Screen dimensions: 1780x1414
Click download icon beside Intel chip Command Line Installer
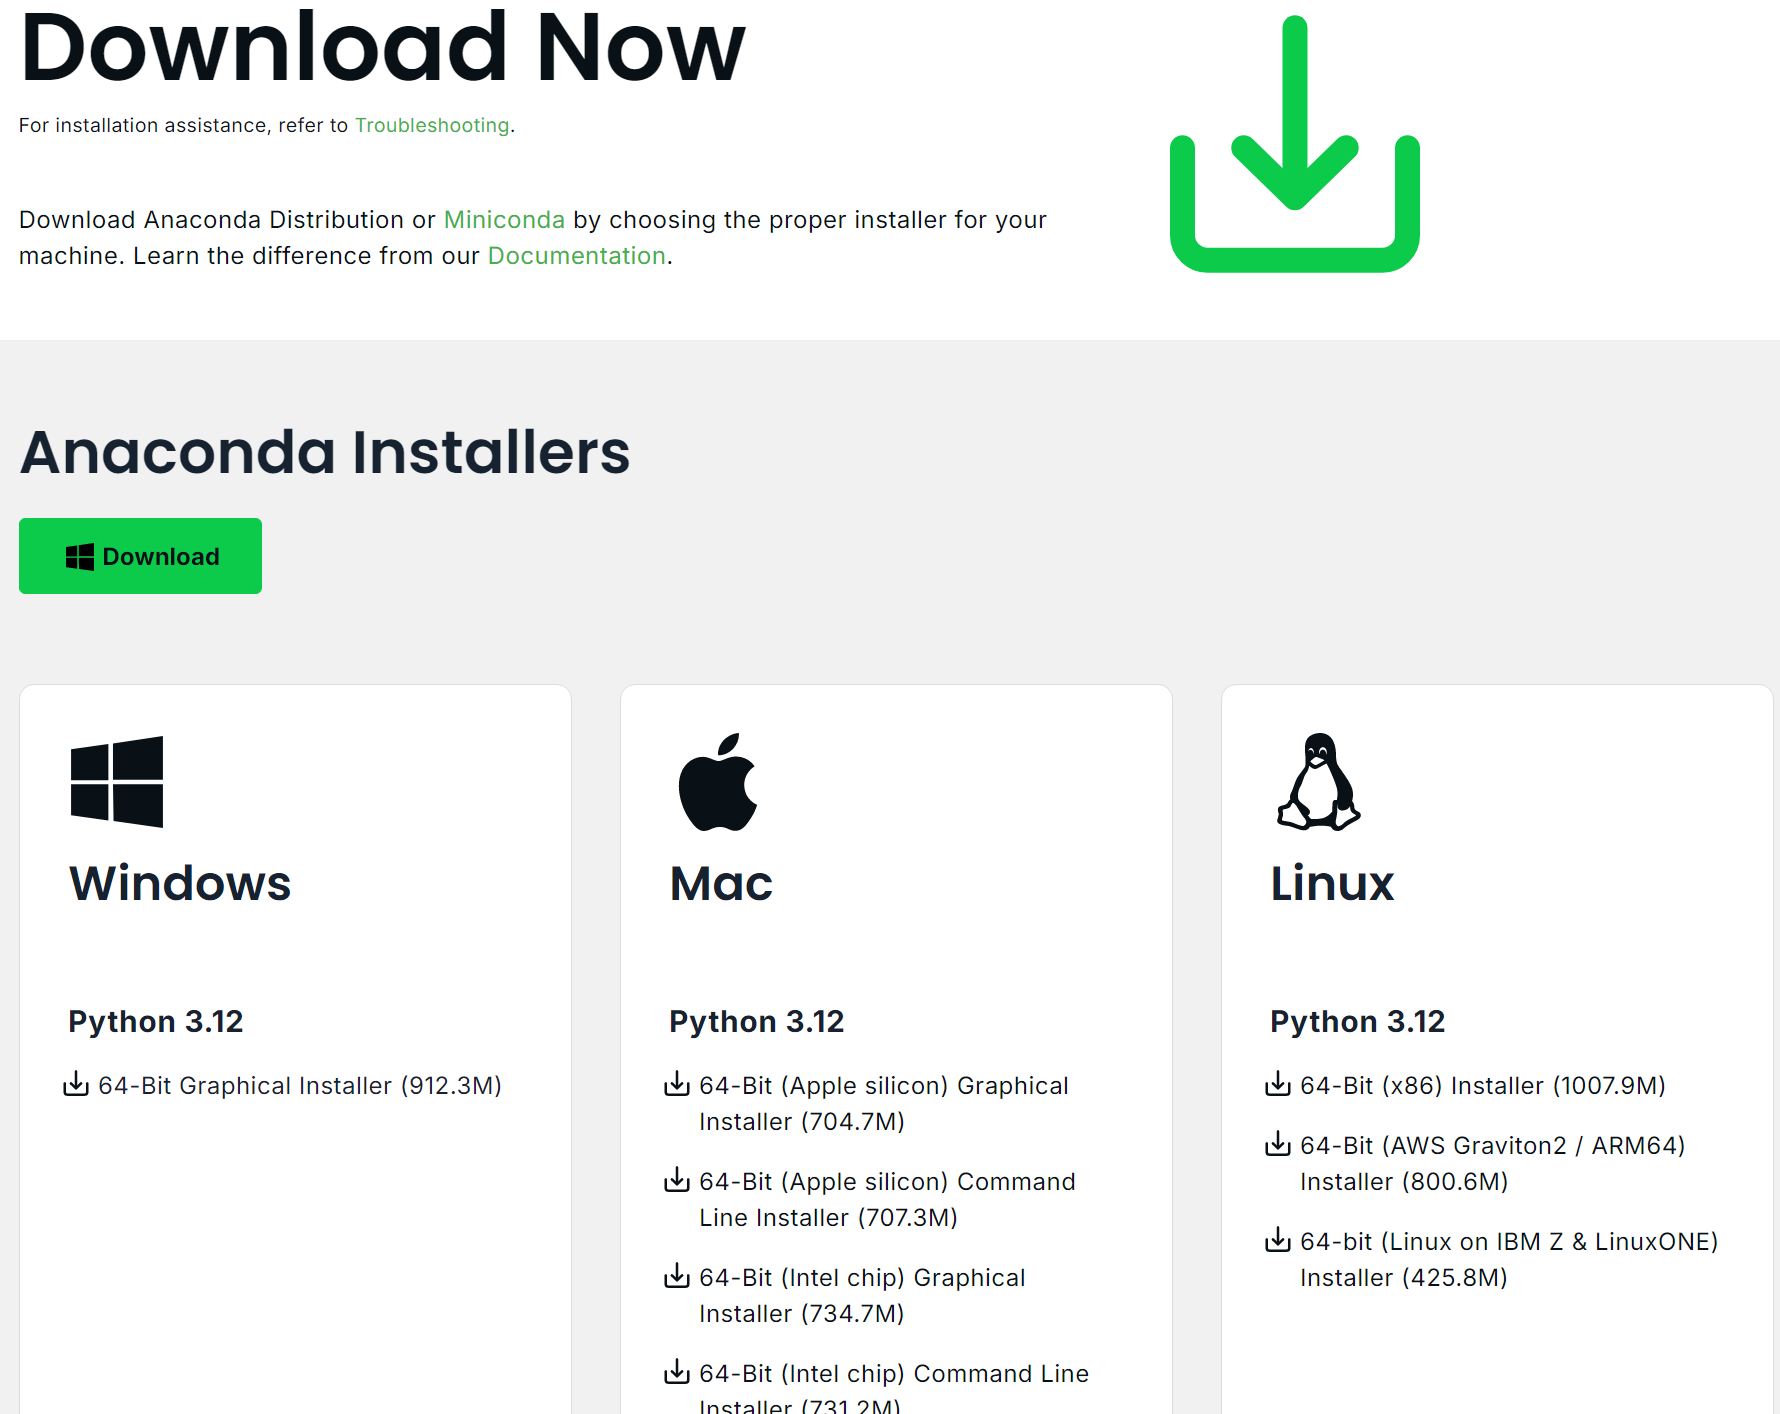[x=677, y=1372]
